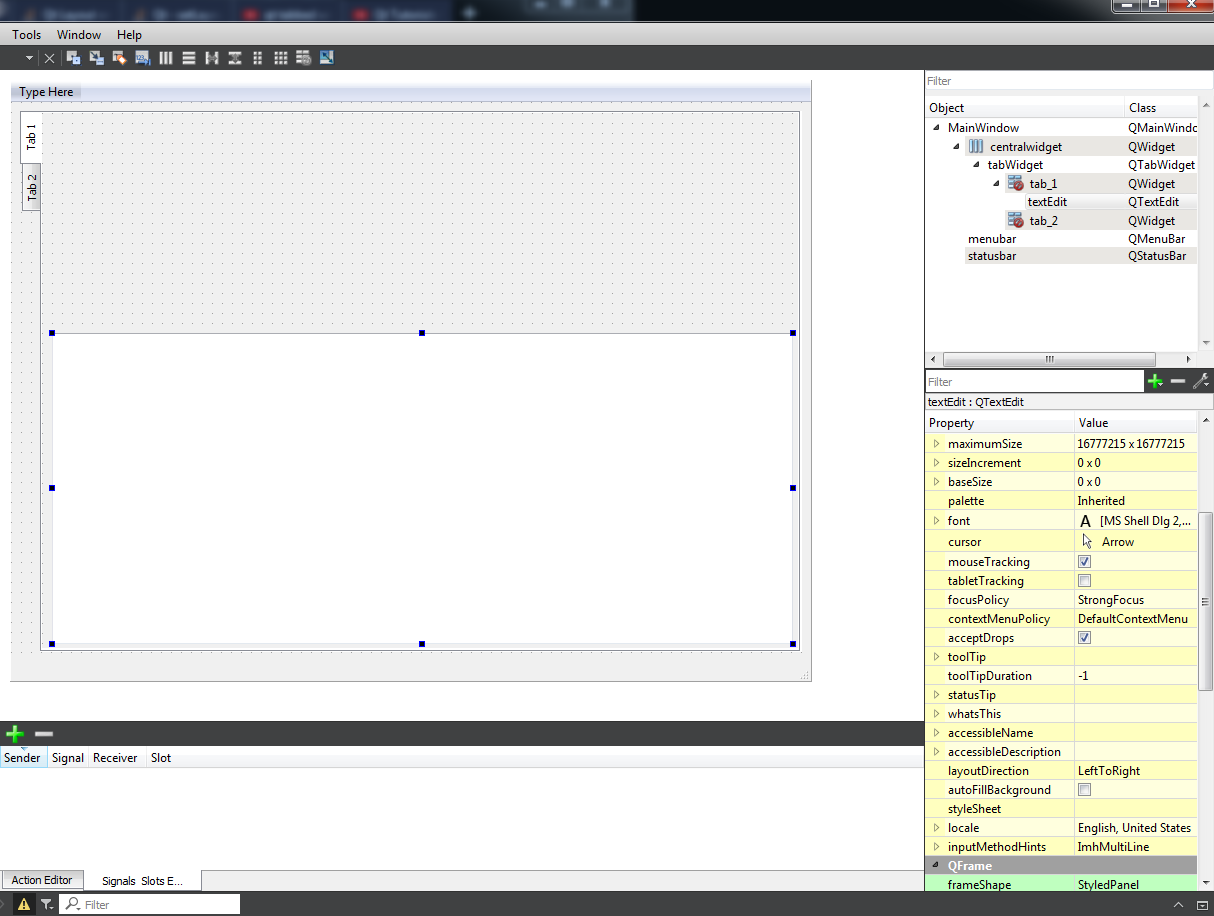Select the Lay Out Vertically icon
Image resolution: width=1214 pixels, height=916 pixels.
(x=189, y=57)
